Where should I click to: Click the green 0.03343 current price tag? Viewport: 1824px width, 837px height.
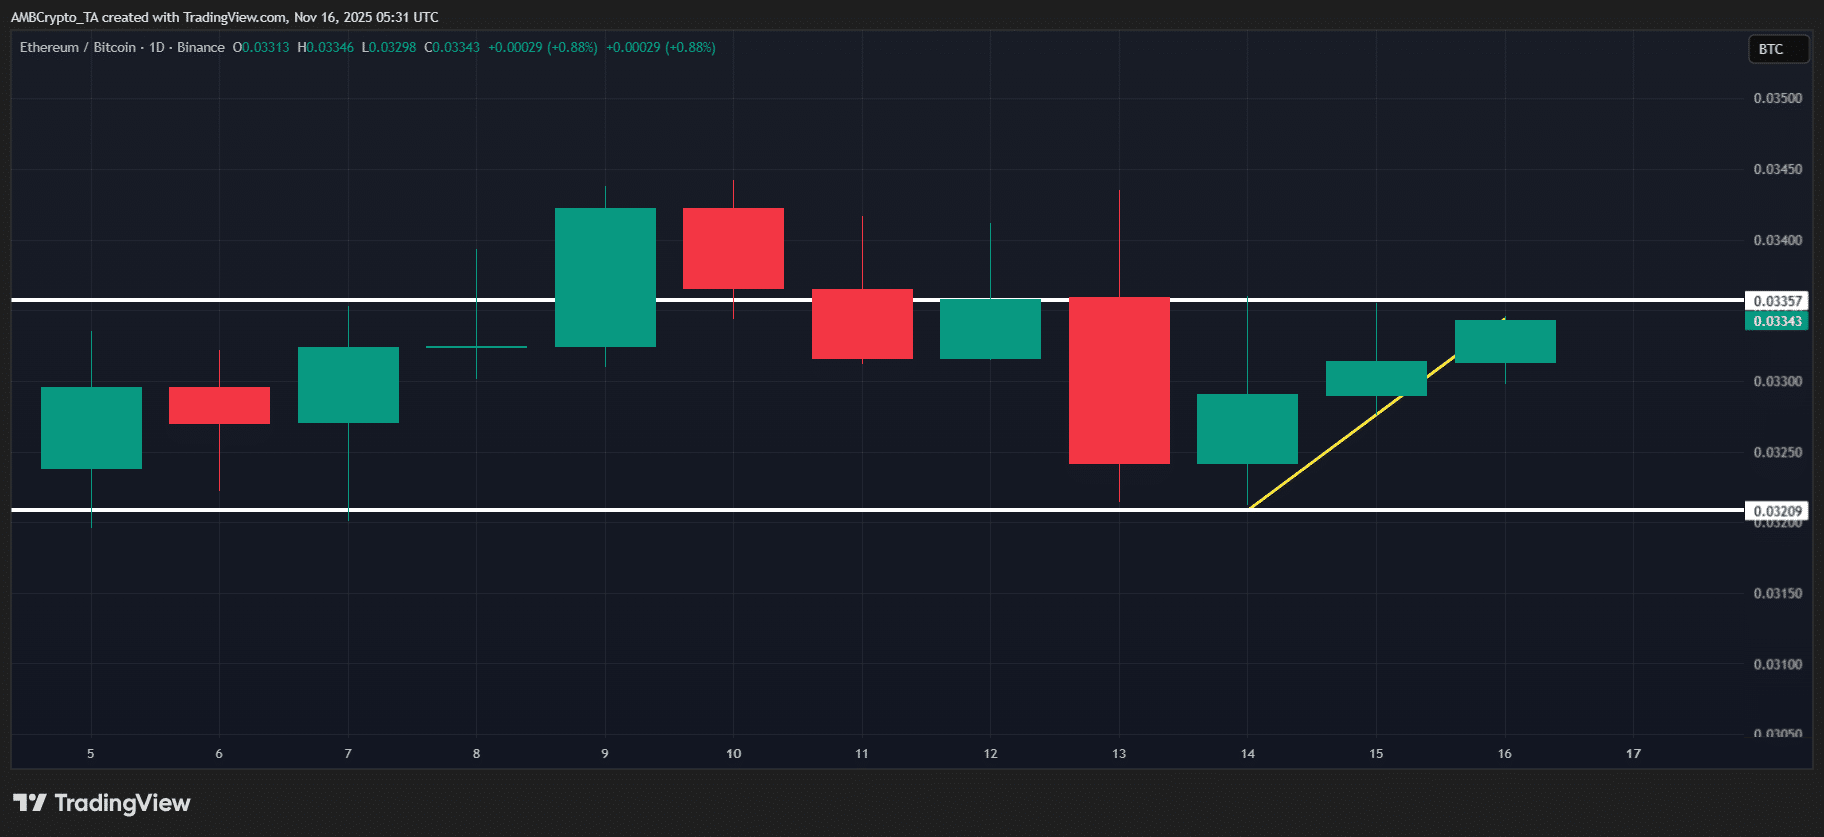tap(1776, 321)
